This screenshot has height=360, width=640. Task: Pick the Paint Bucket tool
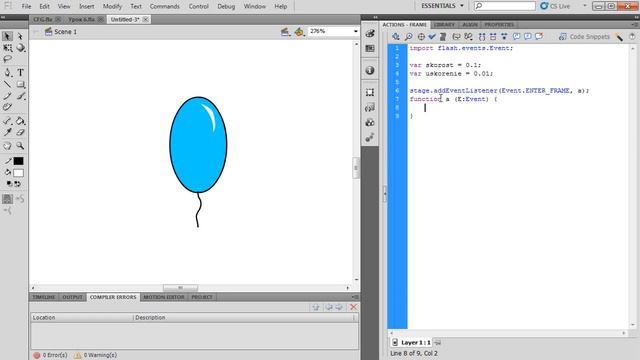(20, 121)
